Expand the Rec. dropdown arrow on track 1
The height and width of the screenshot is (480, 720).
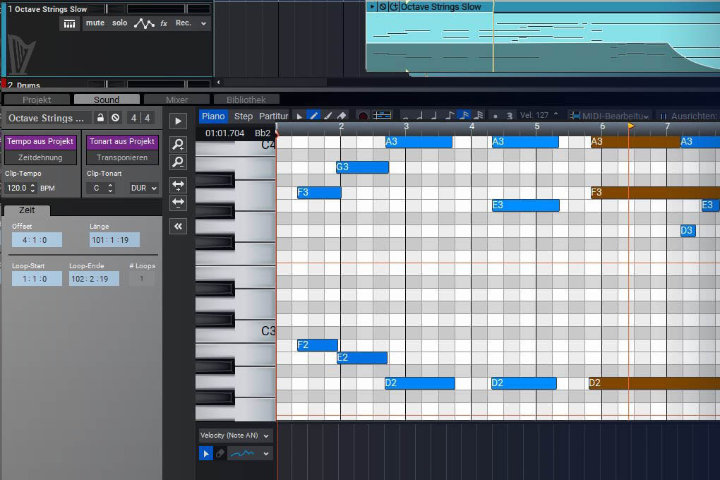click(203, 23)
